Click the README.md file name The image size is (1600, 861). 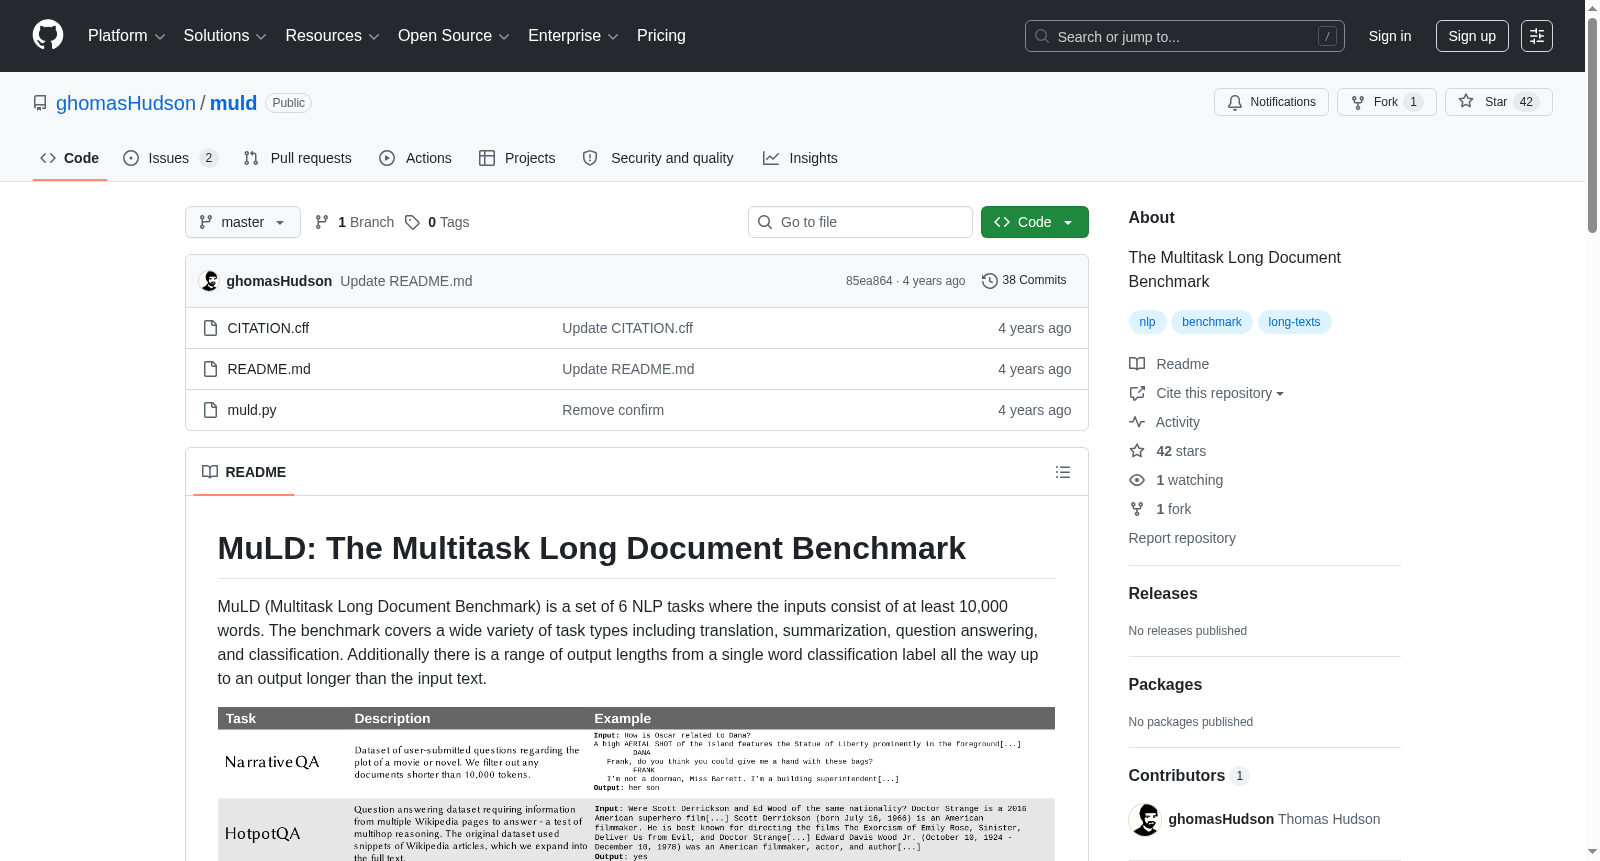pyautogui.click(x=269, y=369)
